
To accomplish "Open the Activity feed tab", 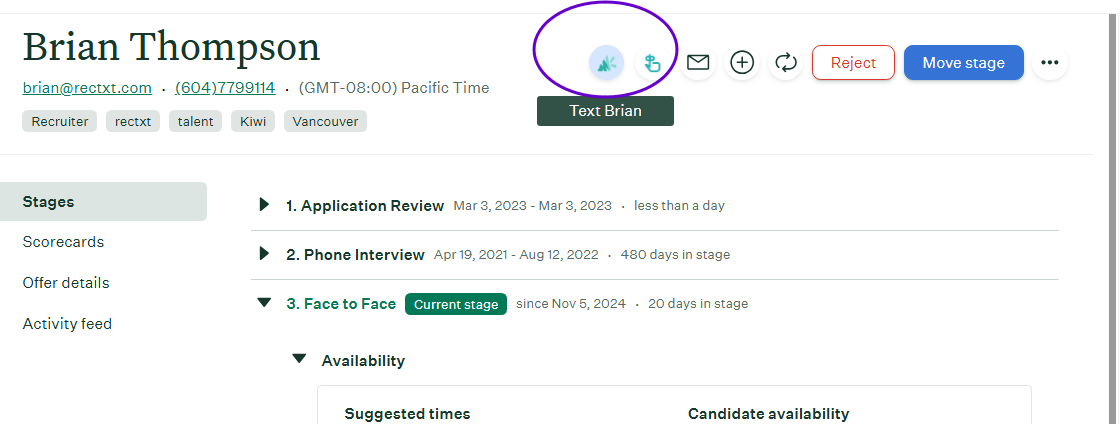I will point(67,324).
